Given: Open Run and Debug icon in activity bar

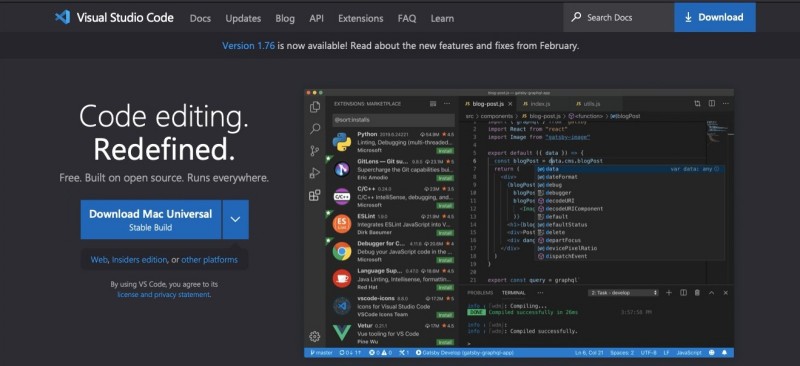Looking at the screenshot, I should (x=315, y=173).
